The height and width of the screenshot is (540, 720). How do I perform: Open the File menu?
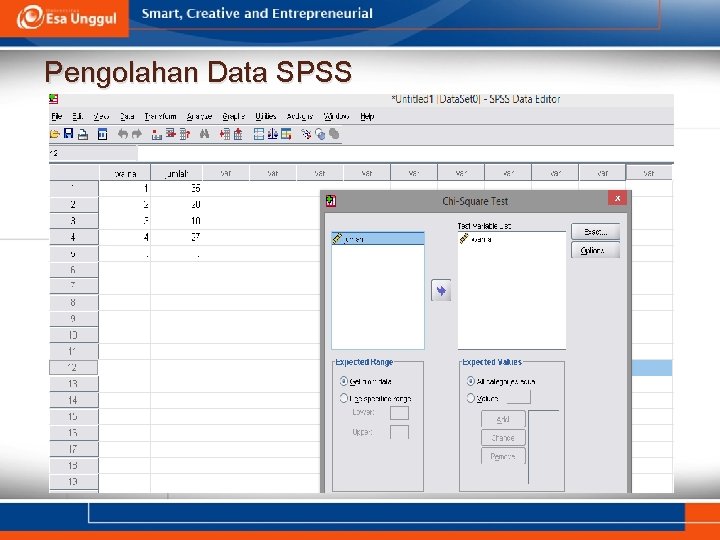[x=56, y=116]
